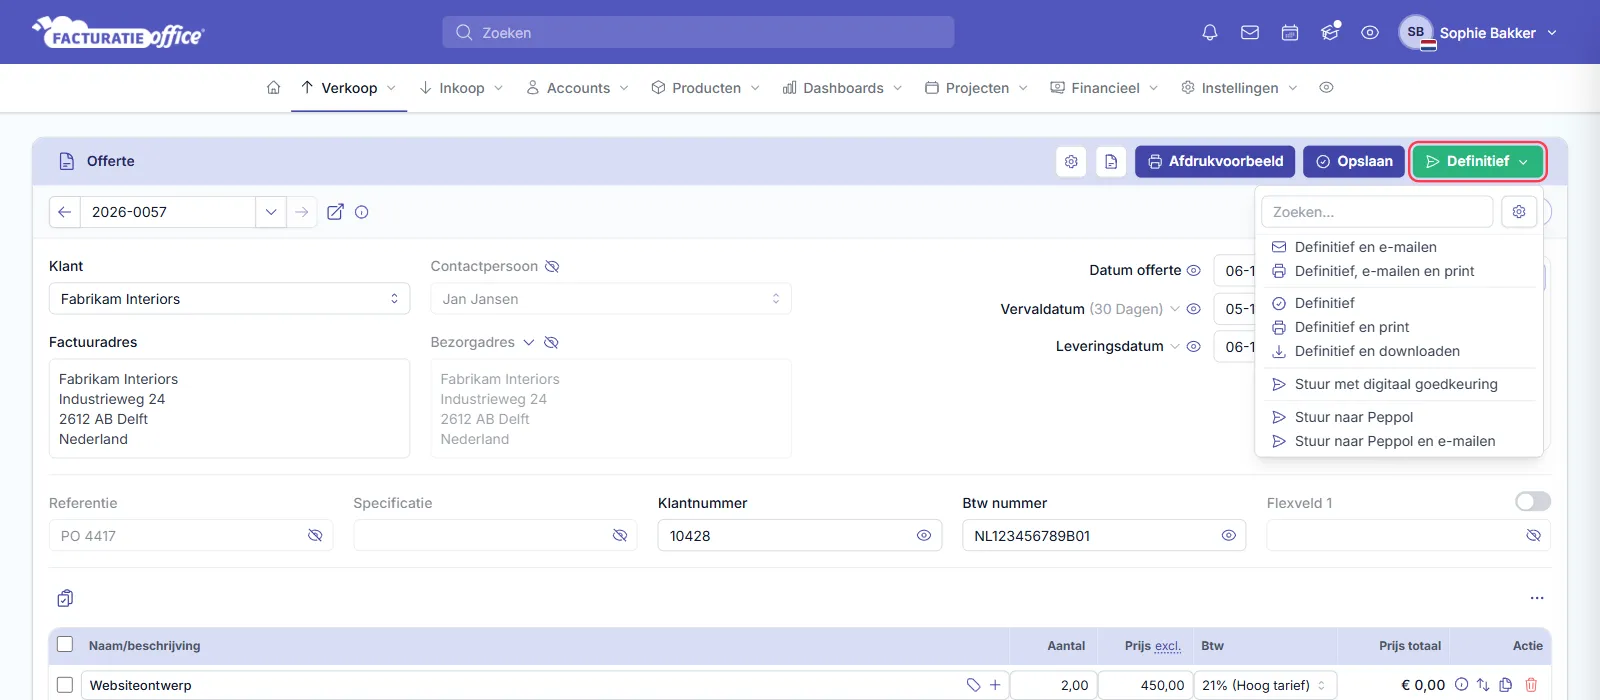Toggle visibility eye in Referentie field
Image resolution: width=1600 pixels, height=700 pixels.
(x=315, y=536)
